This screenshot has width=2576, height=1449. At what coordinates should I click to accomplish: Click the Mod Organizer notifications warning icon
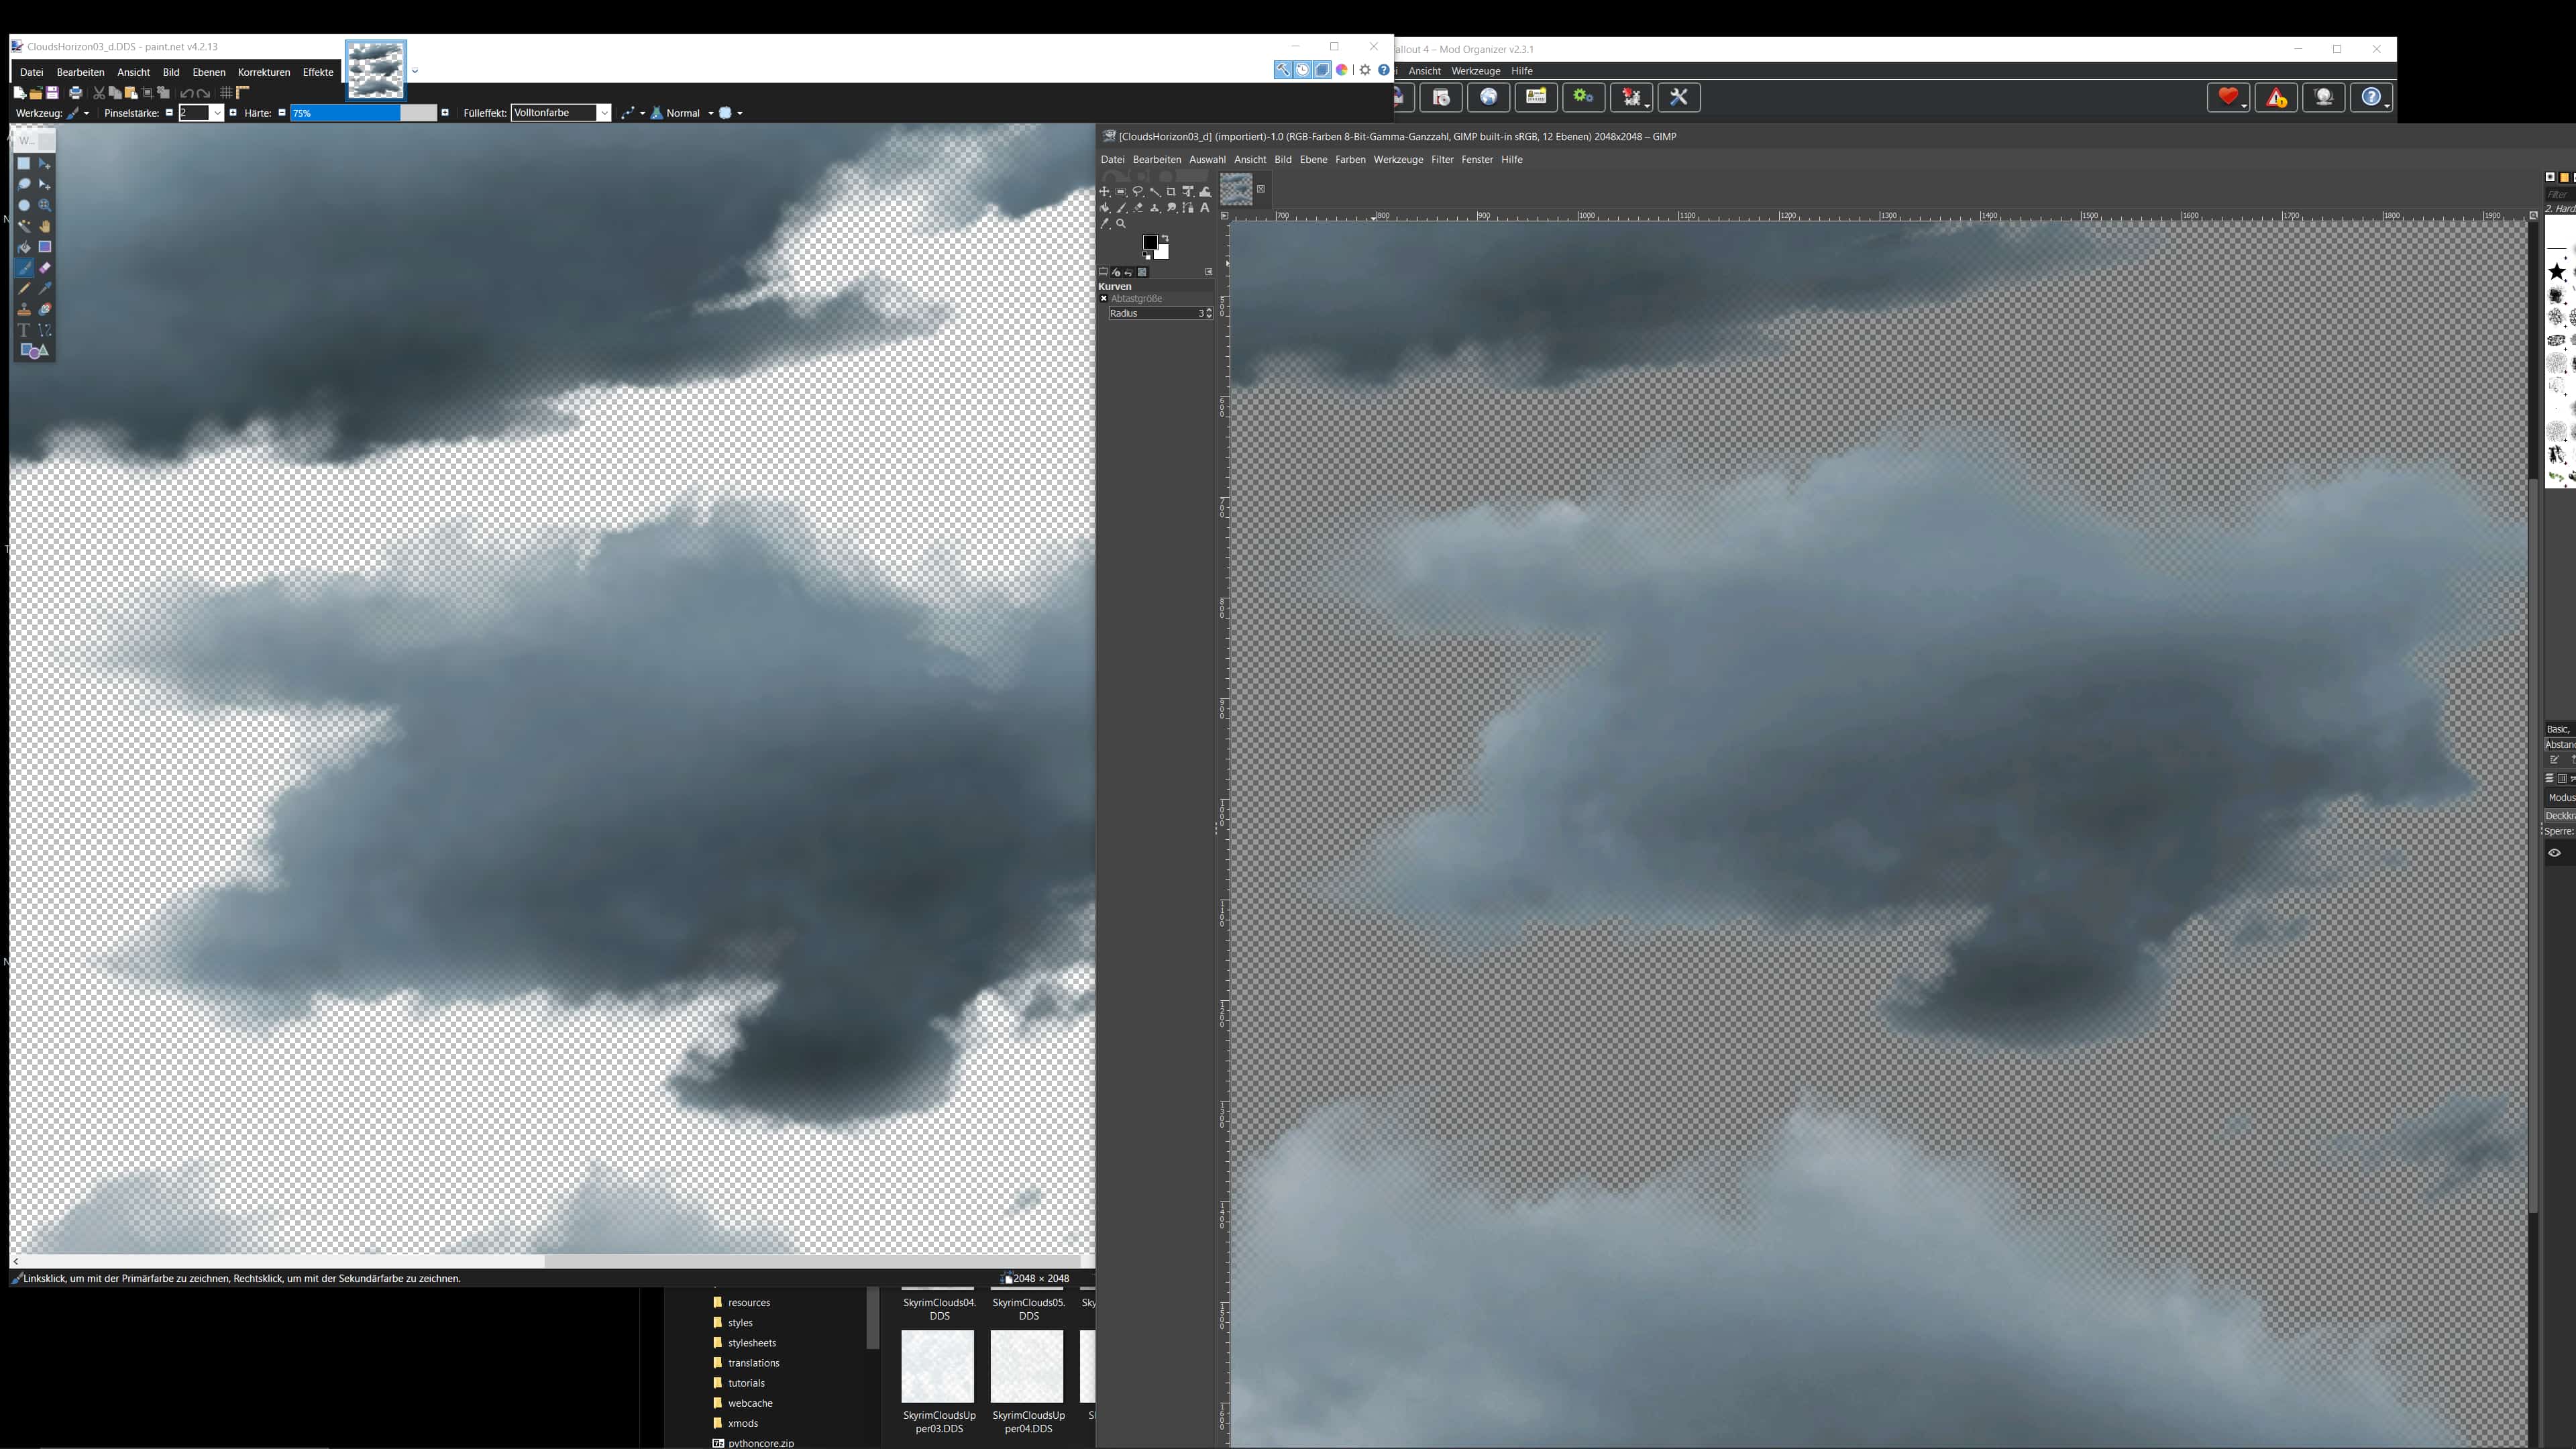2276,97
